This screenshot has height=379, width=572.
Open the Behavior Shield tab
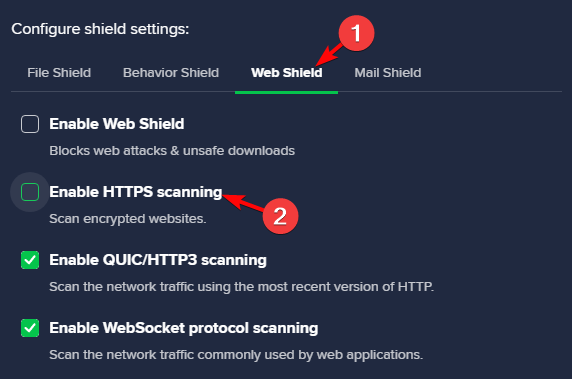(171, 73)
